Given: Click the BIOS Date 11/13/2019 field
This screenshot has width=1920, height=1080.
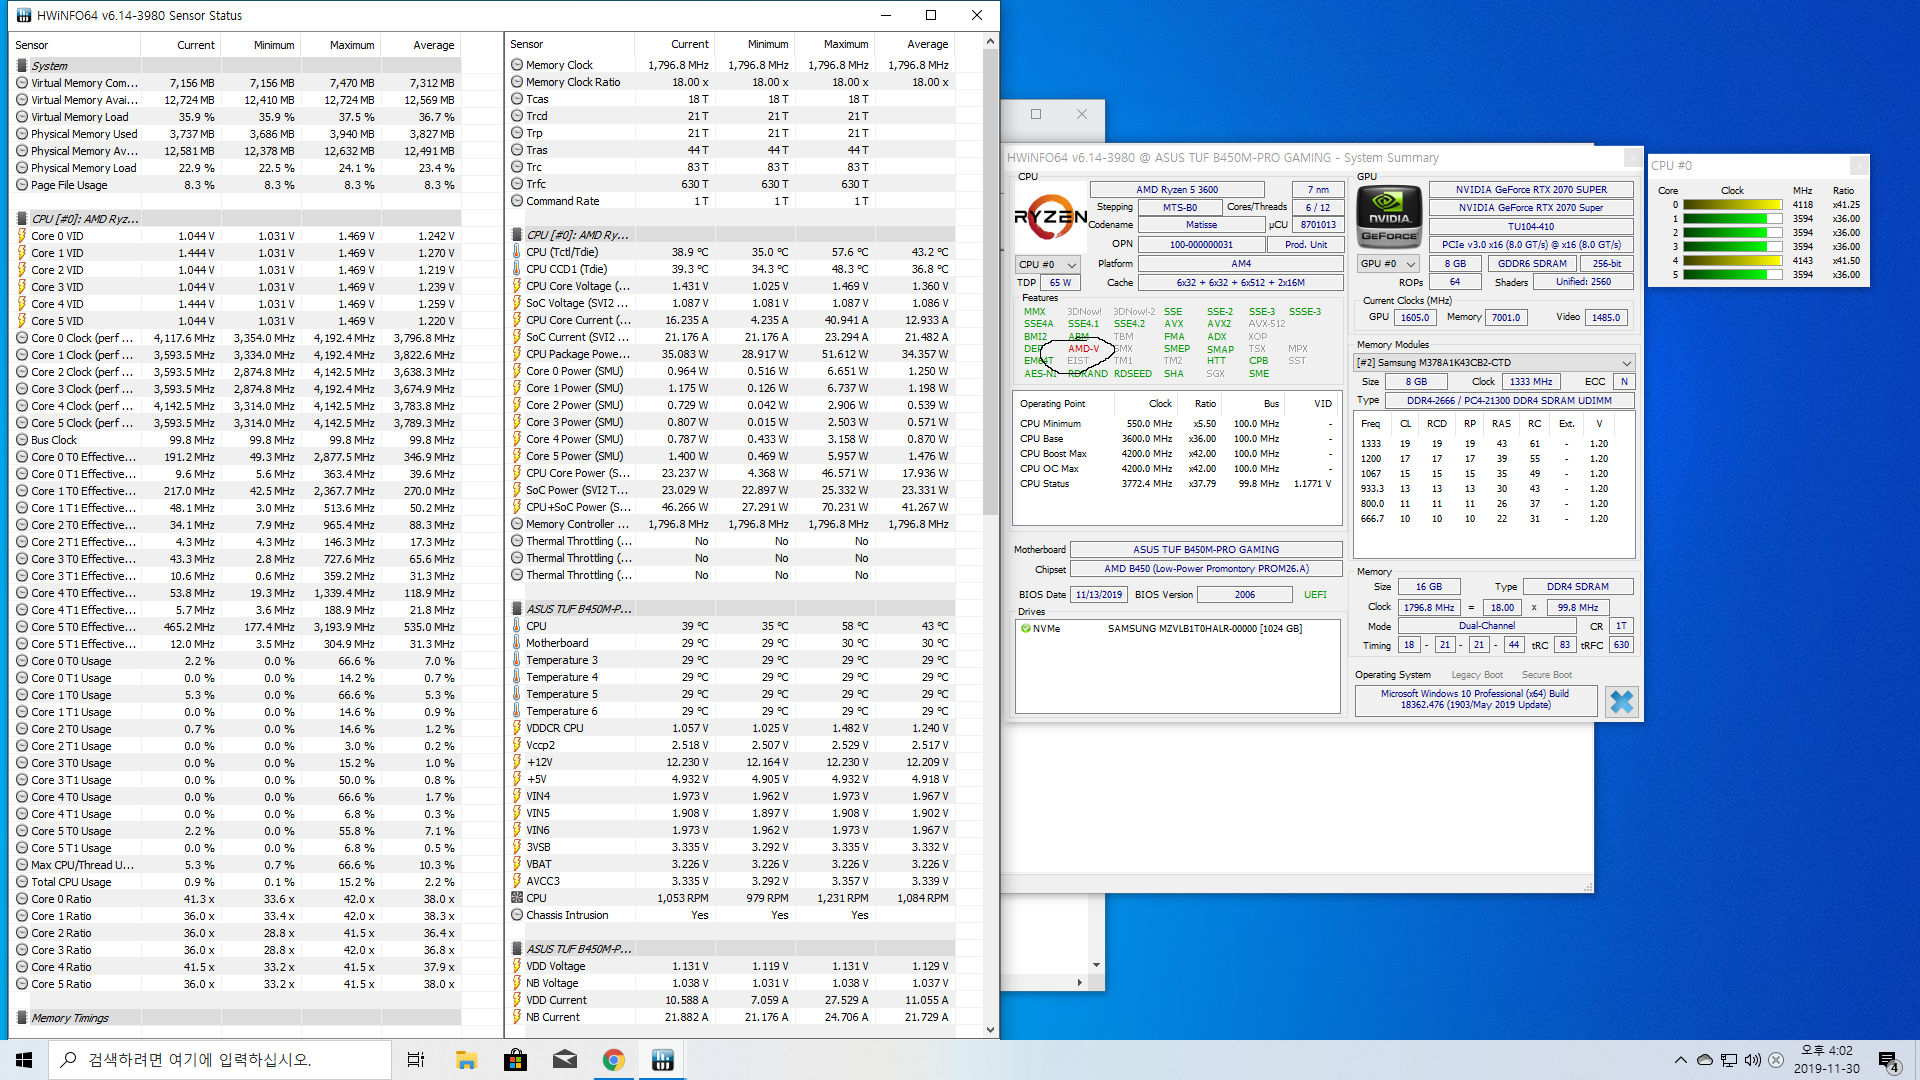Looking at the screenshot, I should pos(1099,595).
